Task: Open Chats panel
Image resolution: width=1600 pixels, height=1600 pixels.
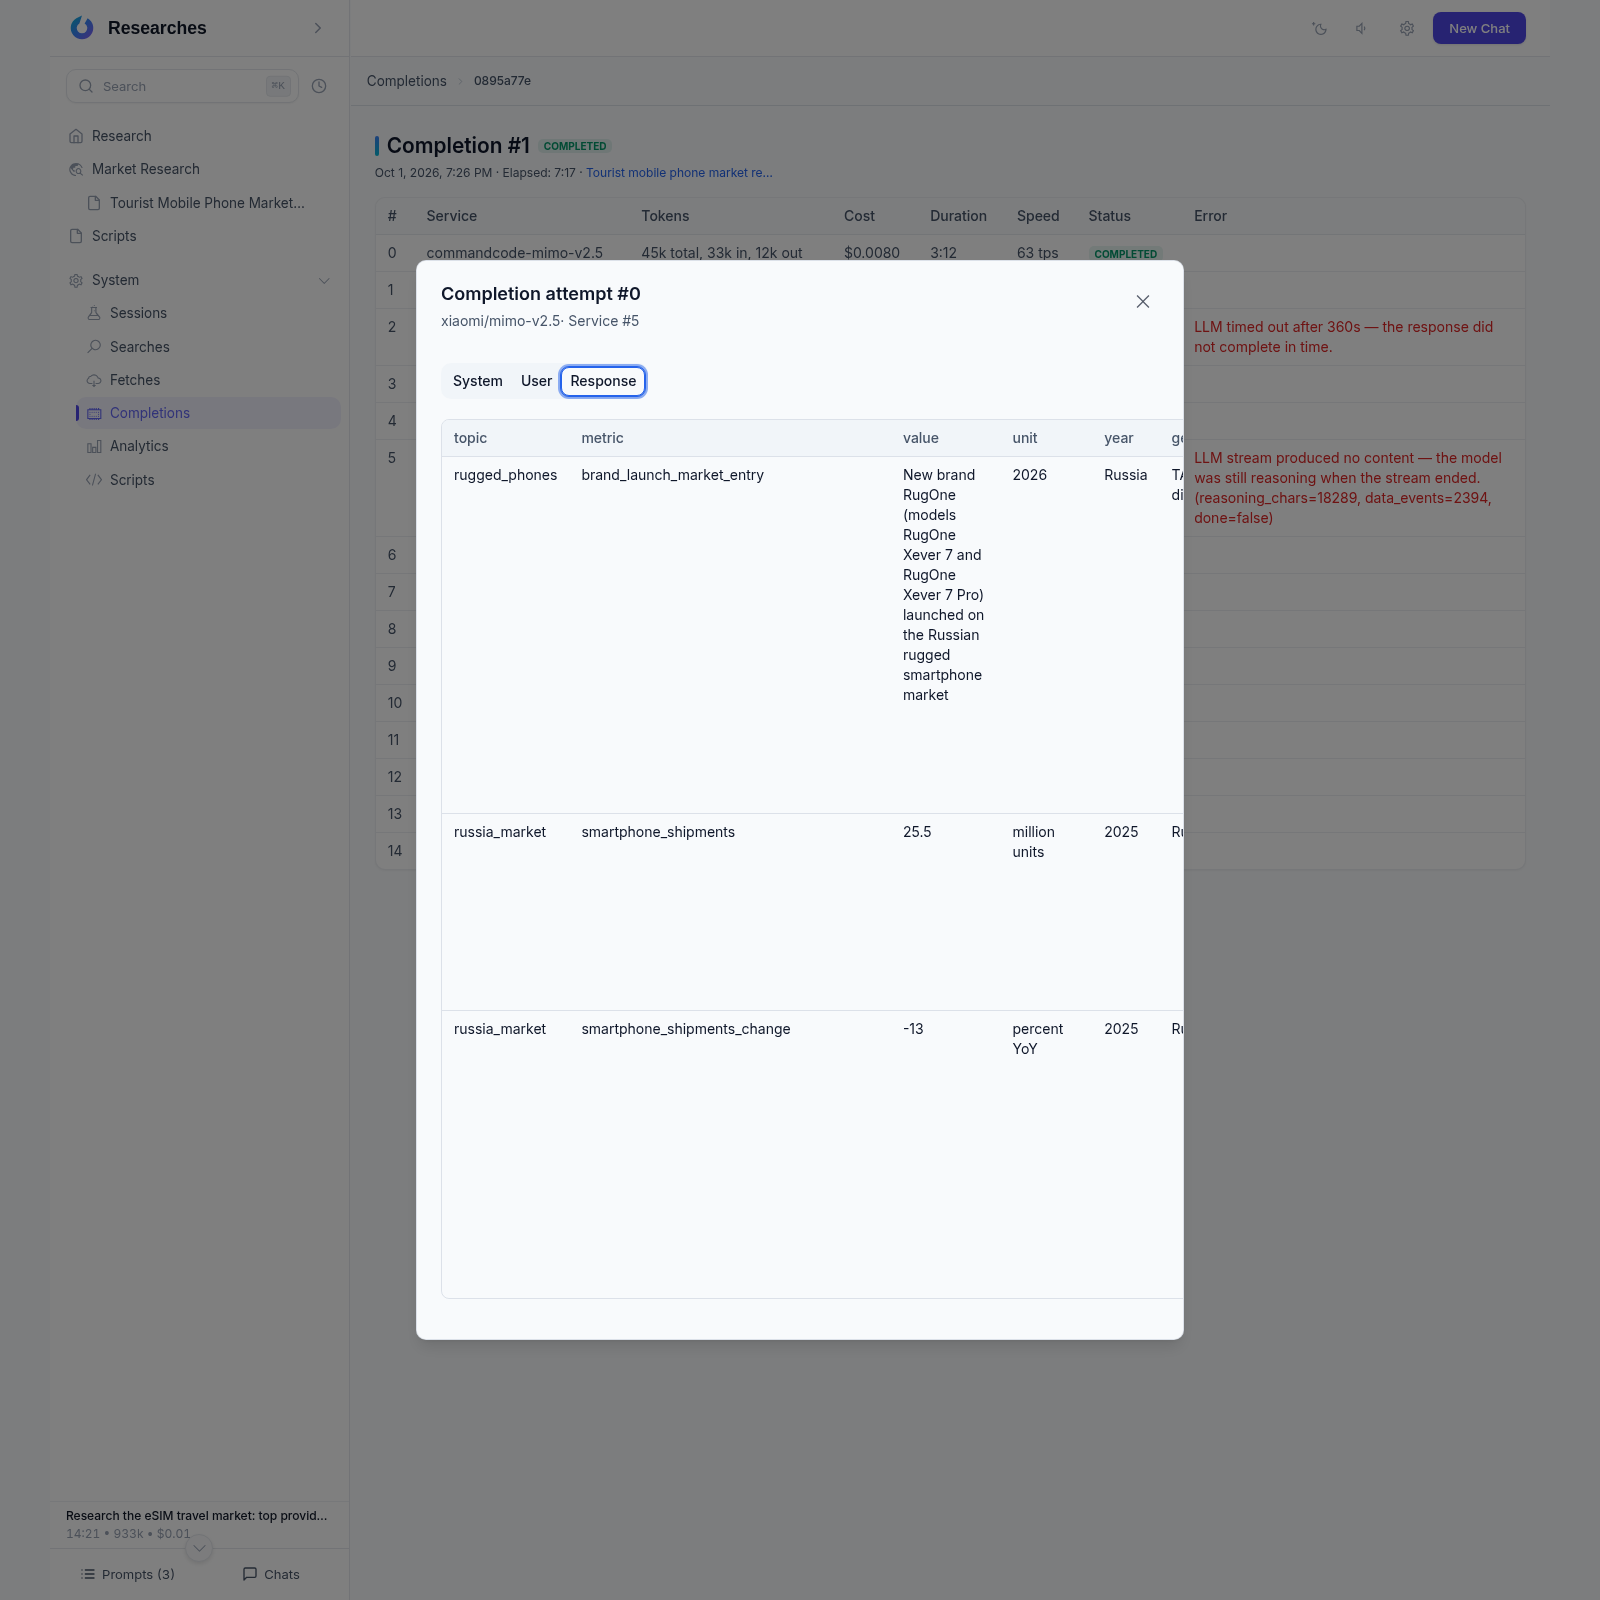Action: 271,1574
